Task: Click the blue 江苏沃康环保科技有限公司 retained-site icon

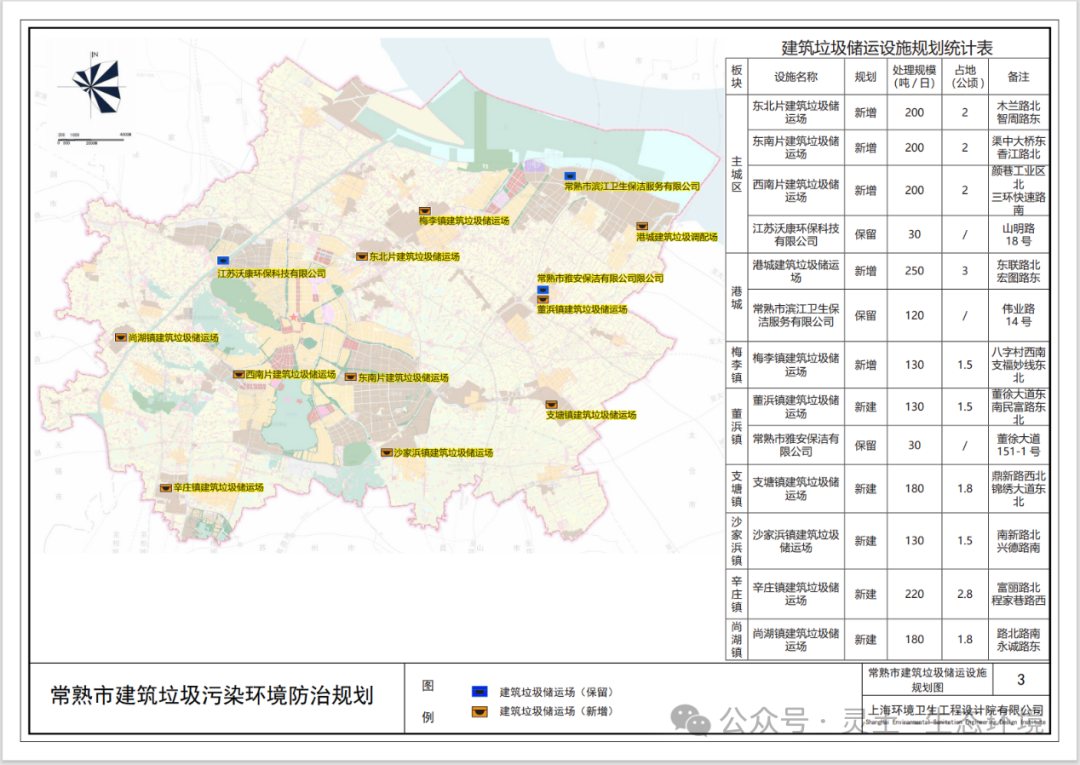Action: click(x=221, y=259)
